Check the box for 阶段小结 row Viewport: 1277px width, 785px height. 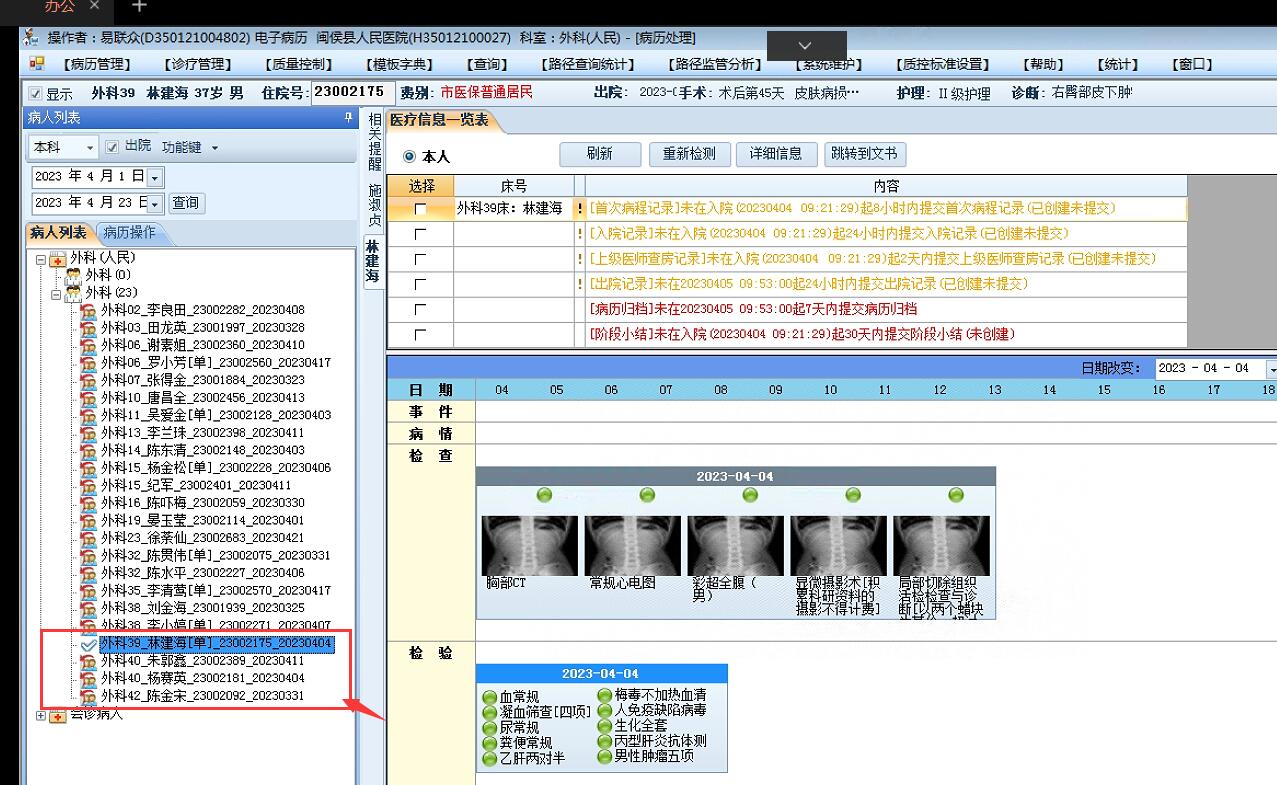coord(420,334)
